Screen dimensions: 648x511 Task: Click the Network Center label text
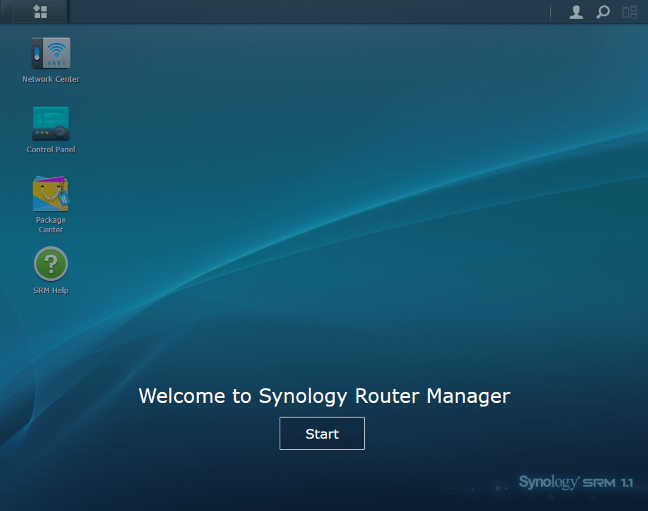[51, 79]
